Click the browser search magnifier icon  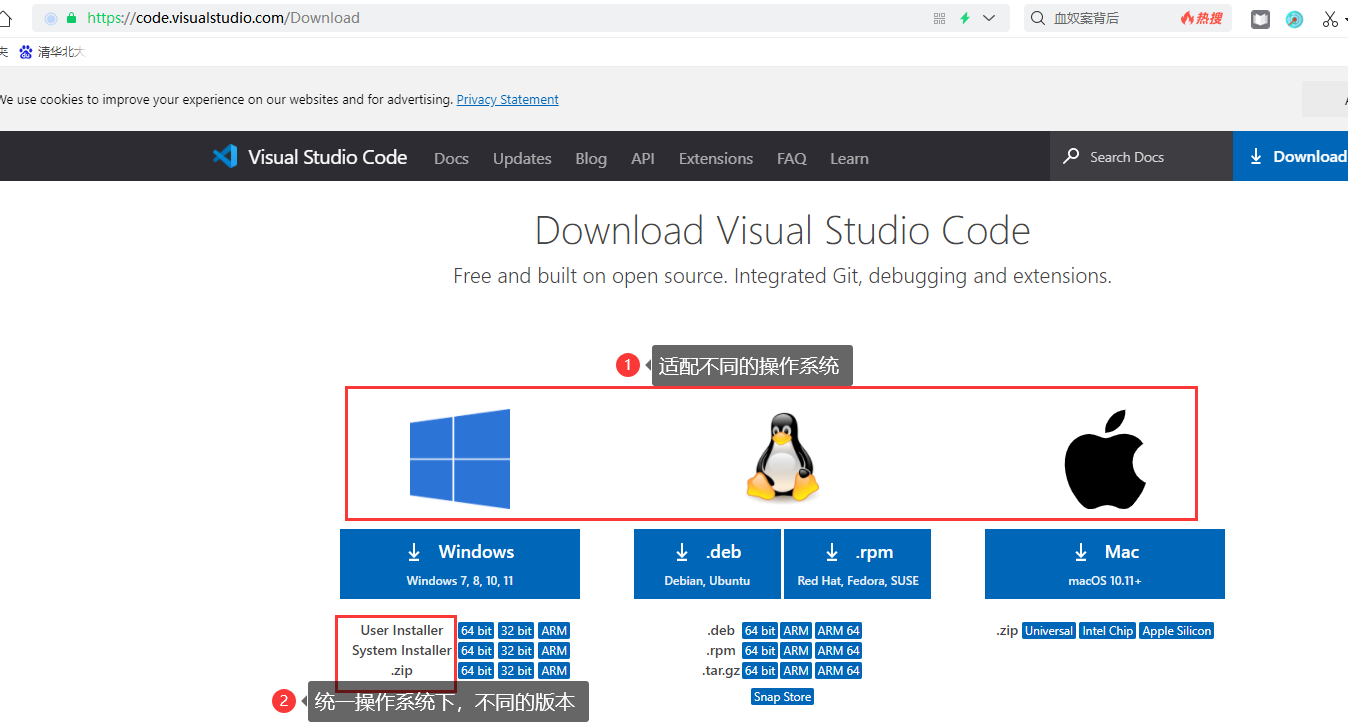click(1038, 18)
